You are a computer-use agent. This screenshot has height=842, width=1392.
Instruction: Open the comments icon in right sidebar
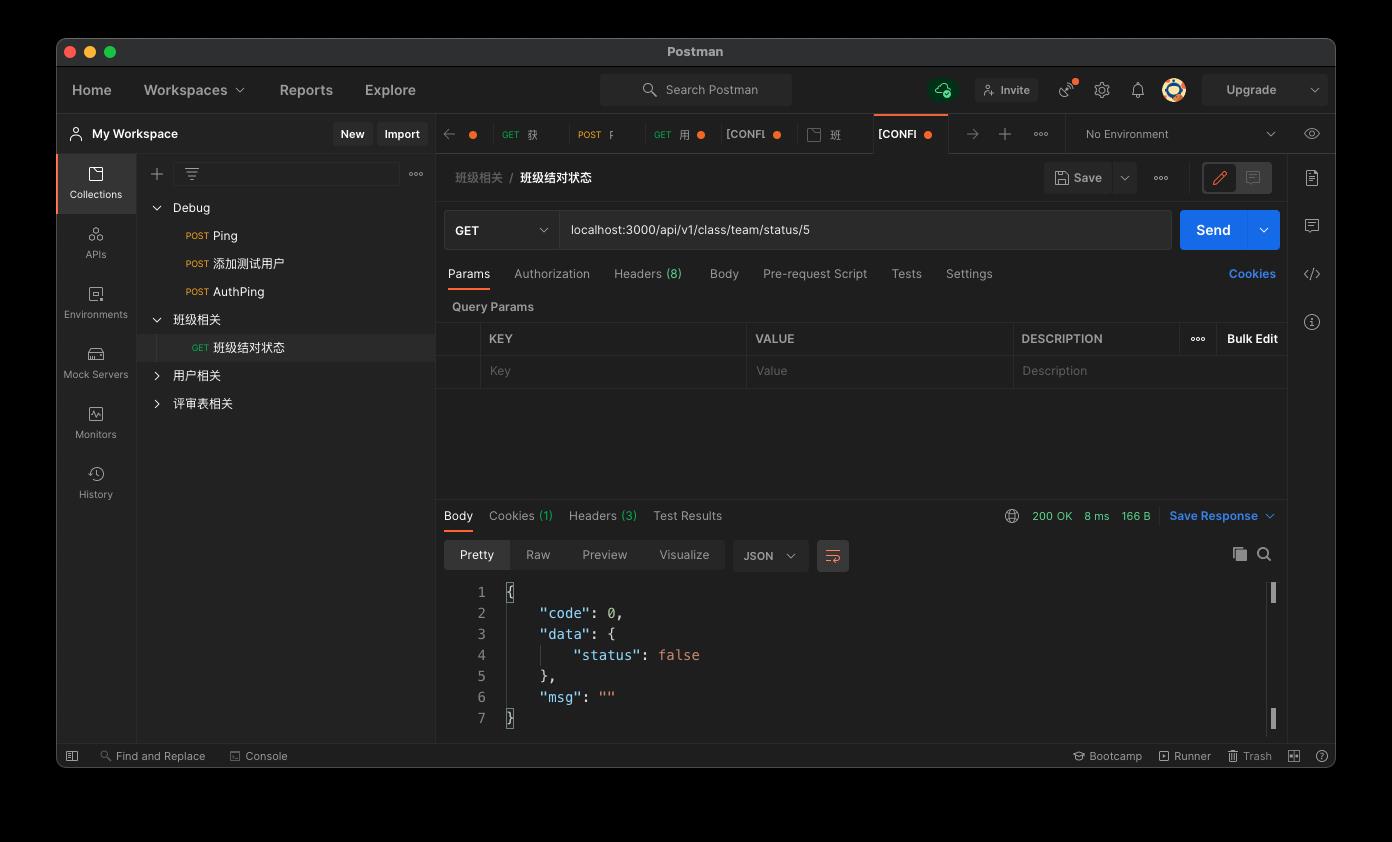point(1312,226)
